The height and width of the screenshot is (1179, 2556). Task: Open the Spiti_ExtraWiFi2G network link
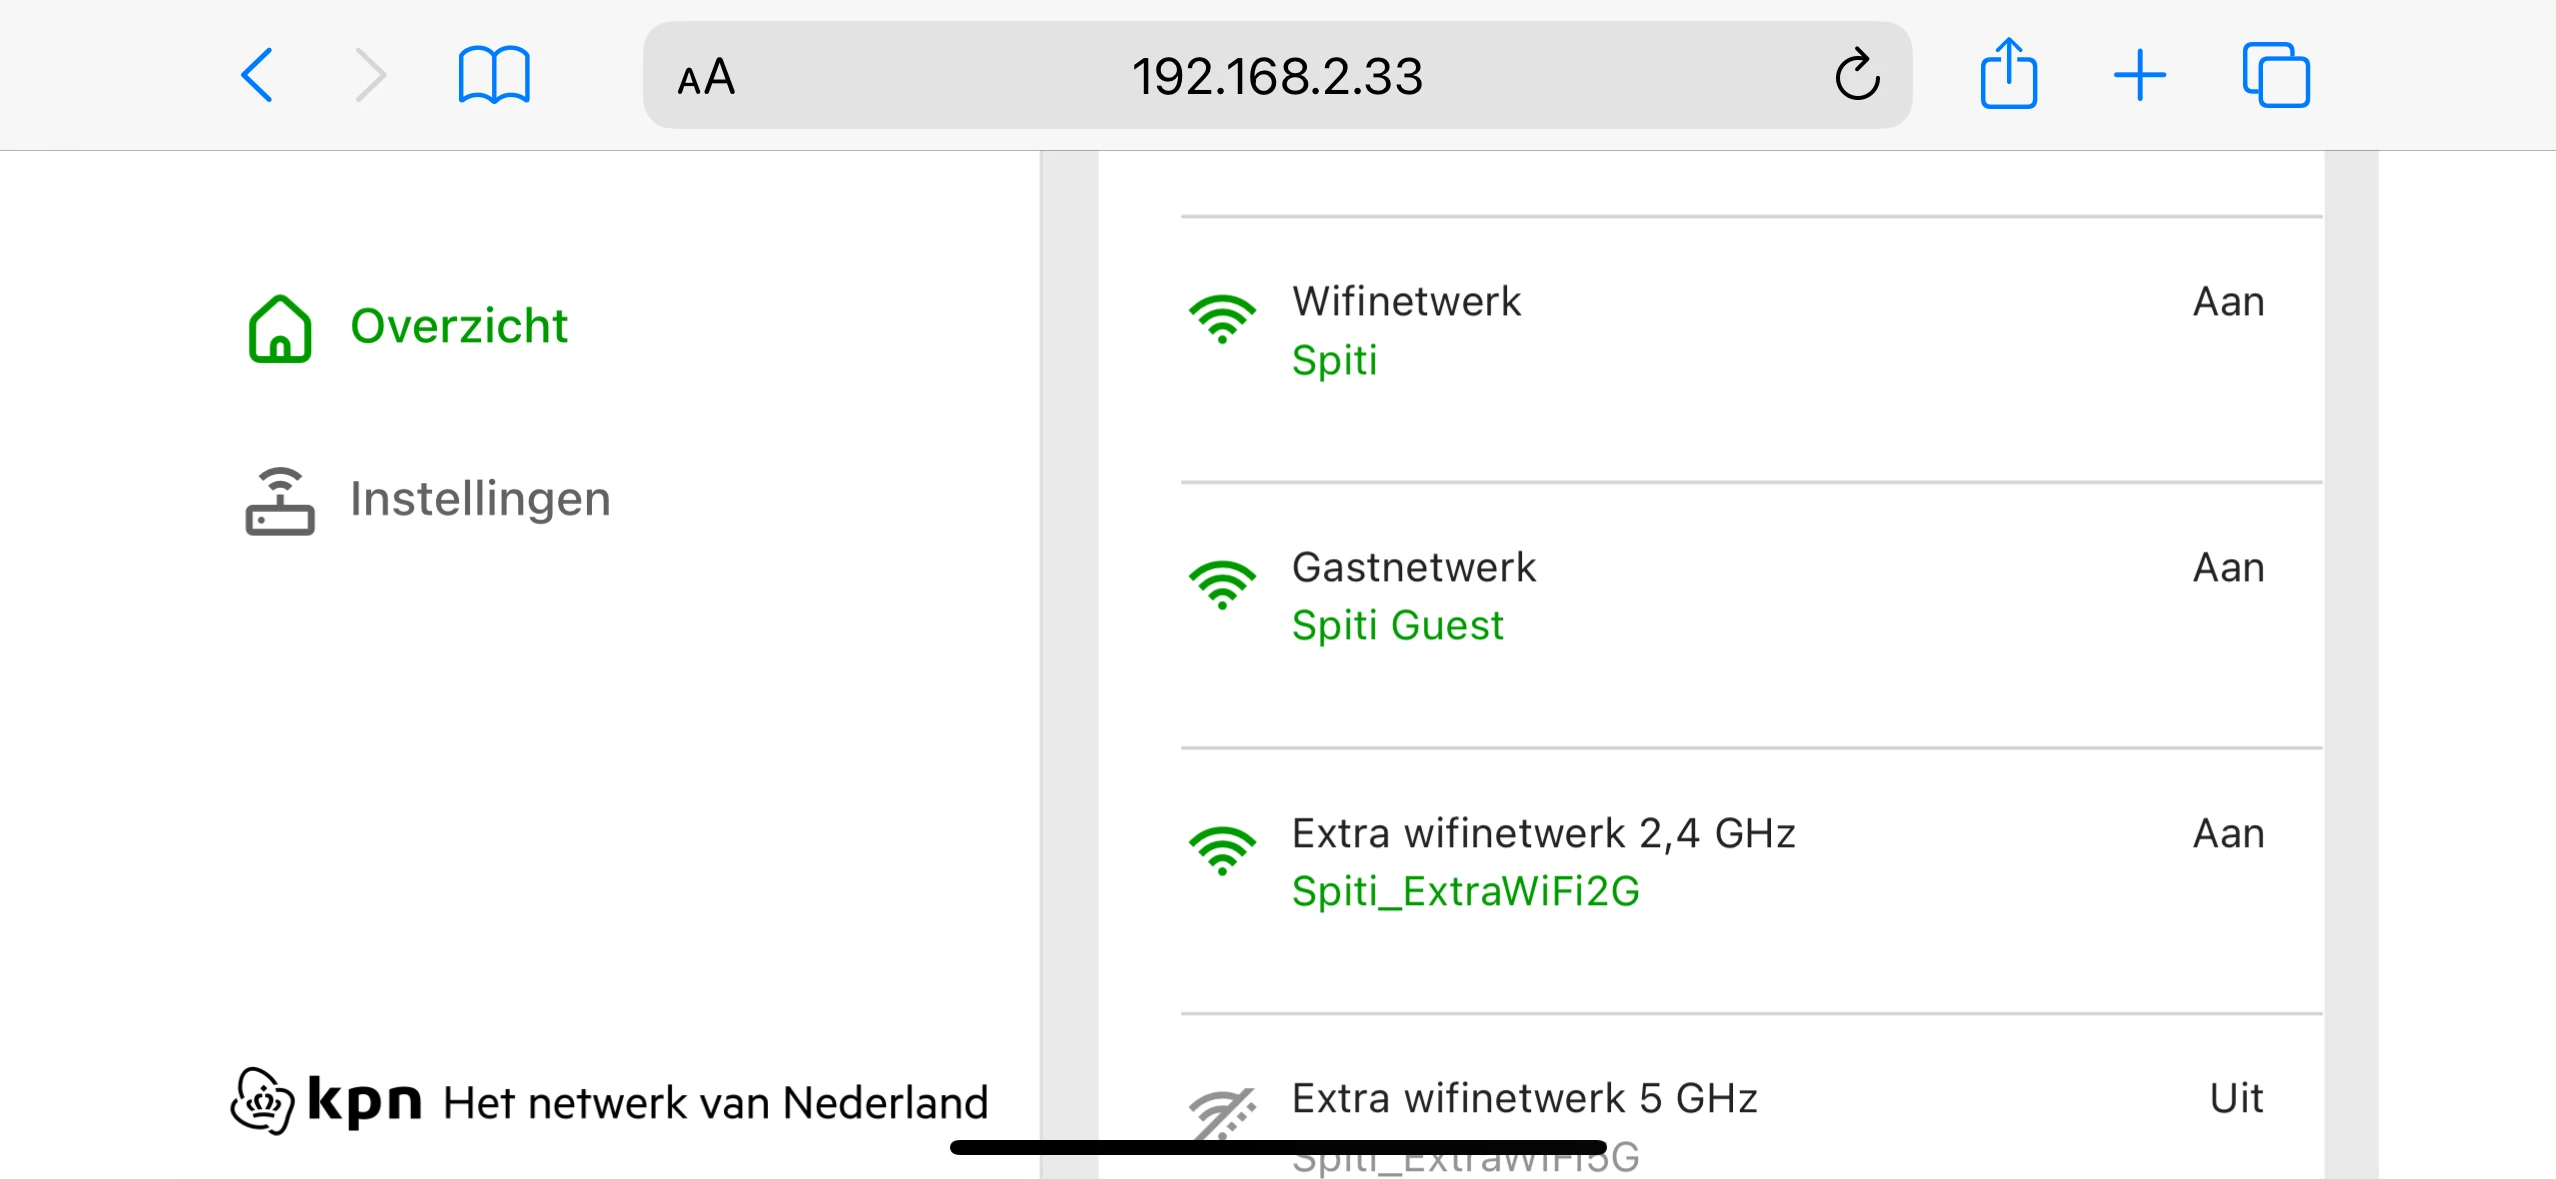click(x=1465, y=891)
